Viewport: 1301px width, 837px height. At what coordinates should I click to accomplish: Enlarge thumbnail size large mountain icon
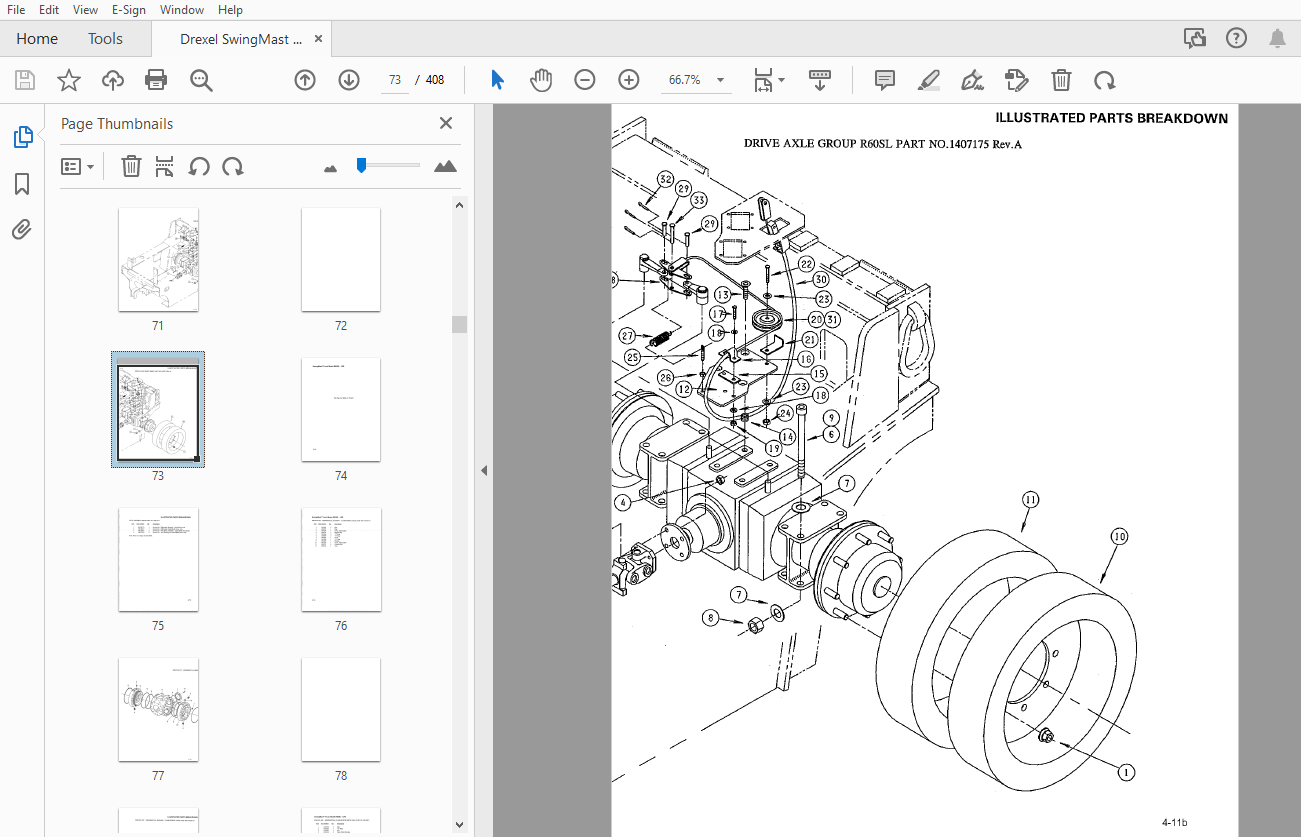[x=445, y=166]
